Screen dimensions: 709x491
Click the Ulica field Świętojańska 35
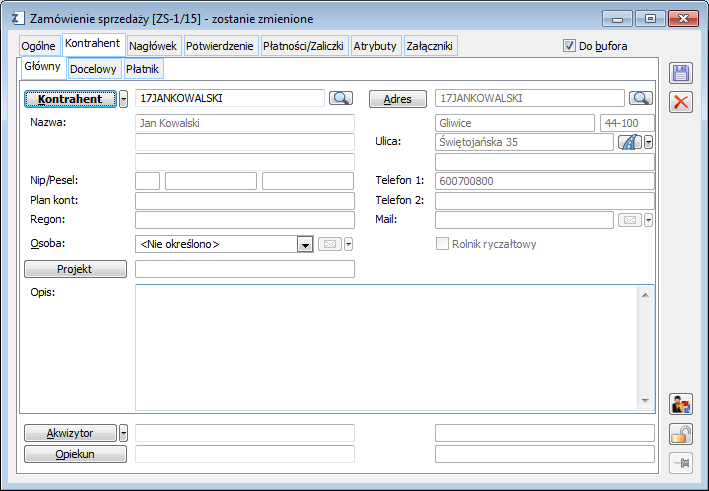(x=524, y=142)
